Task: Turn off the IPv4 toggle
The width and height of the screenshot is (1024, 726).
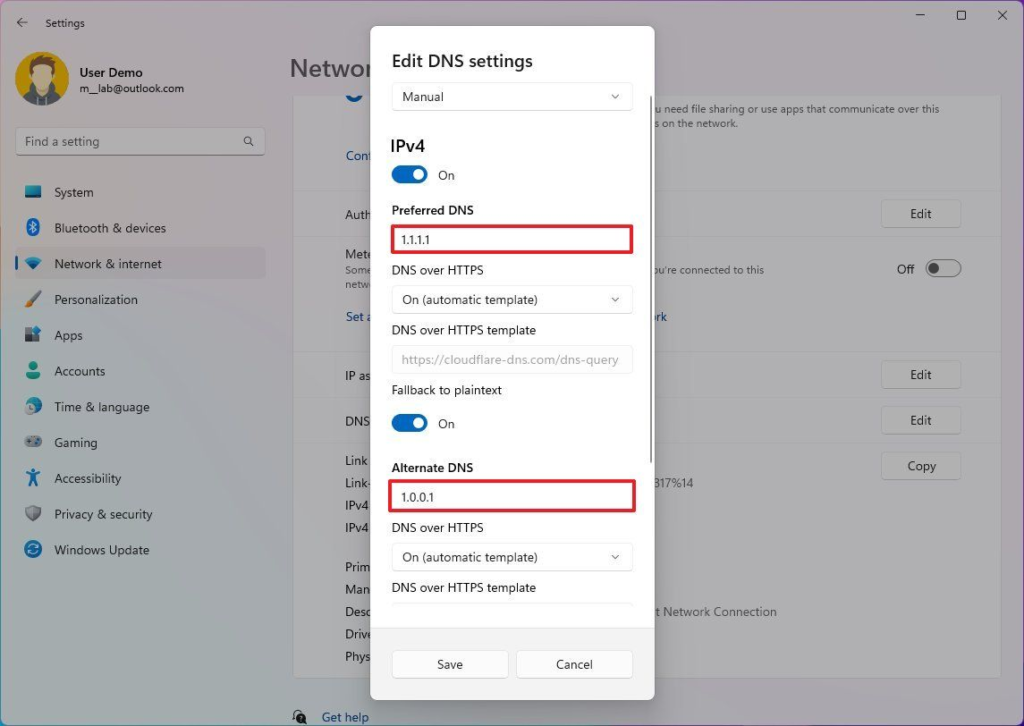Action: coord(410,175)
